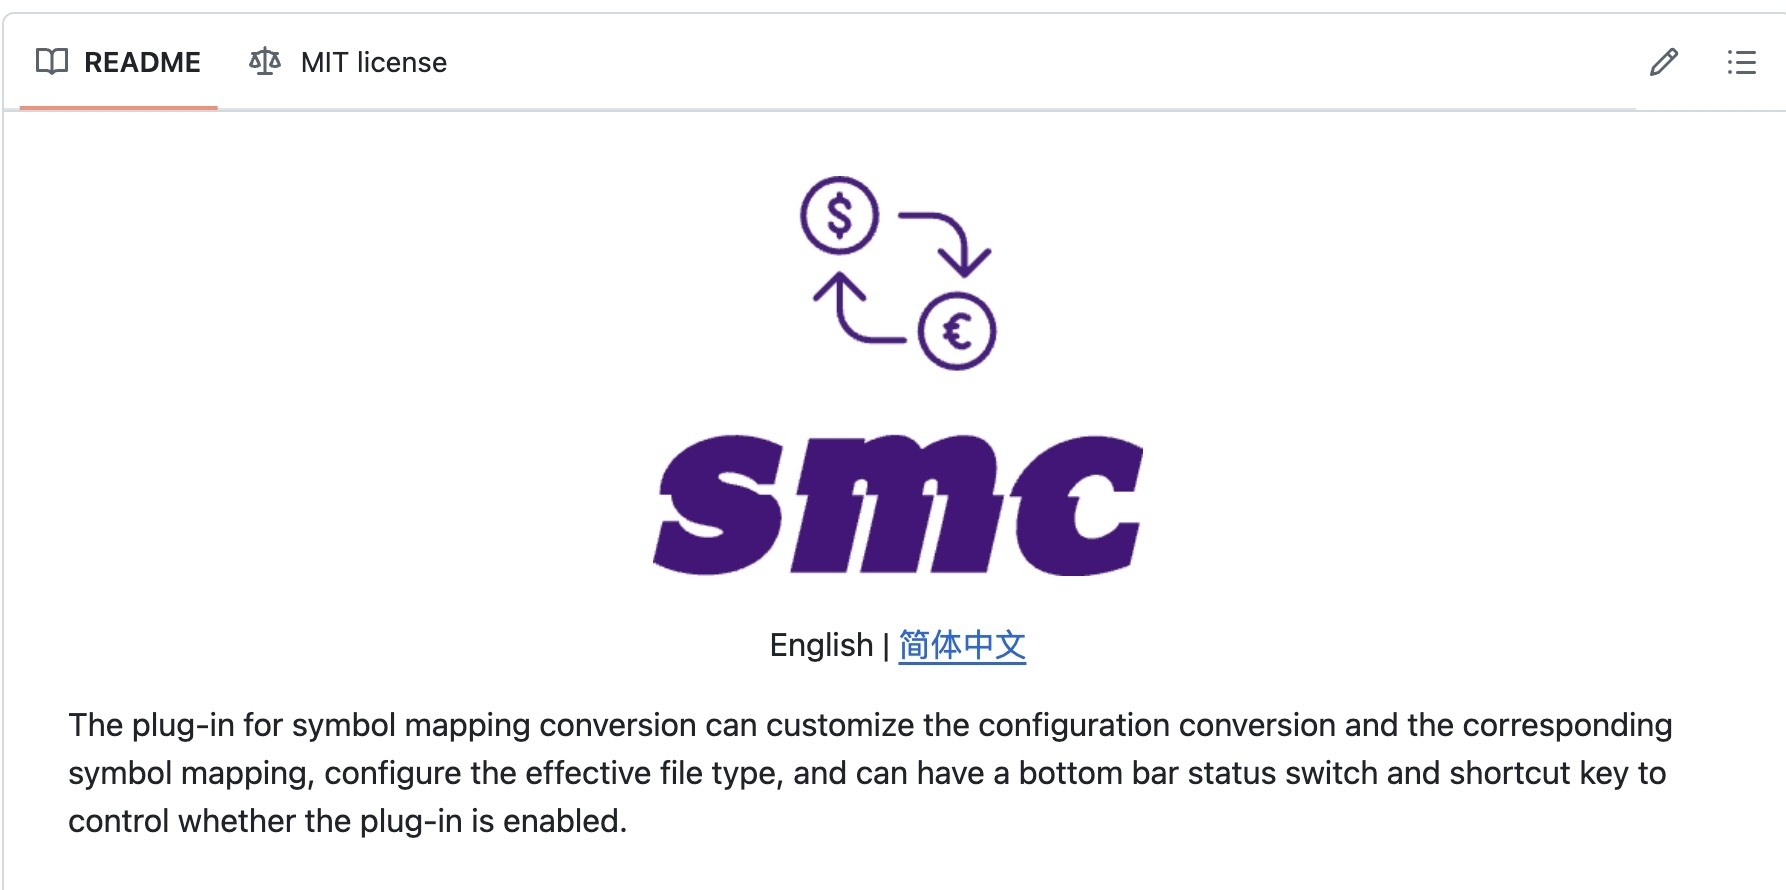Click the letter m in the smc wordmark
Viewport: 1786px width, 890px height.
point(896,505)
